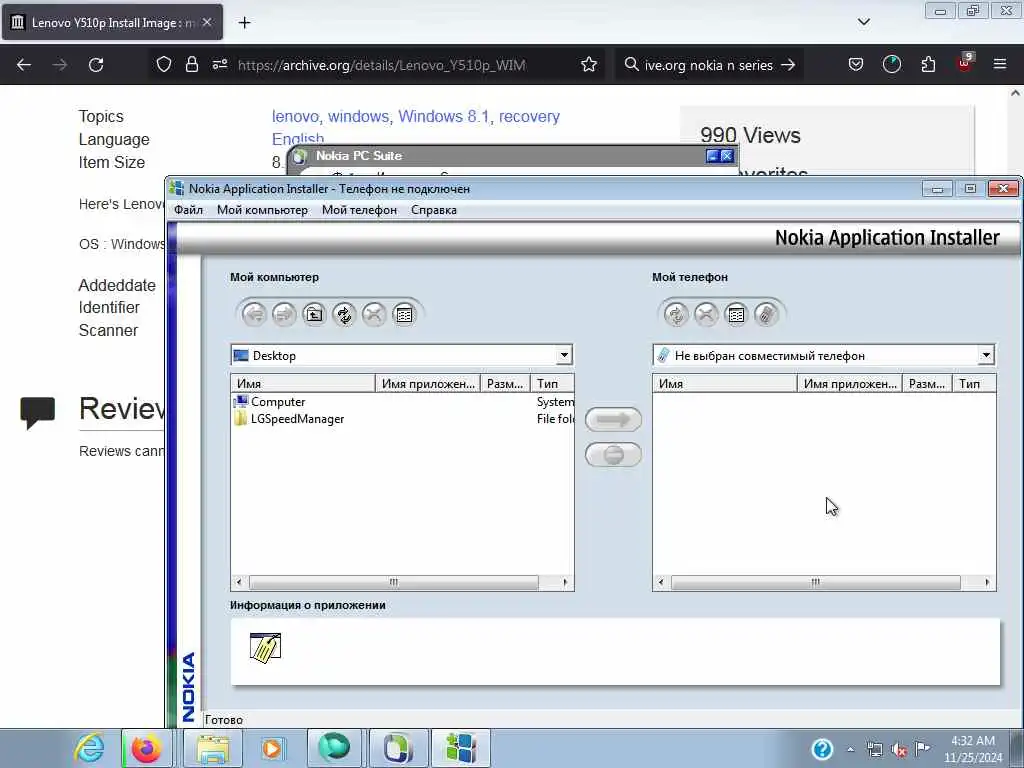Click the Firefox back button

(24, 65)
